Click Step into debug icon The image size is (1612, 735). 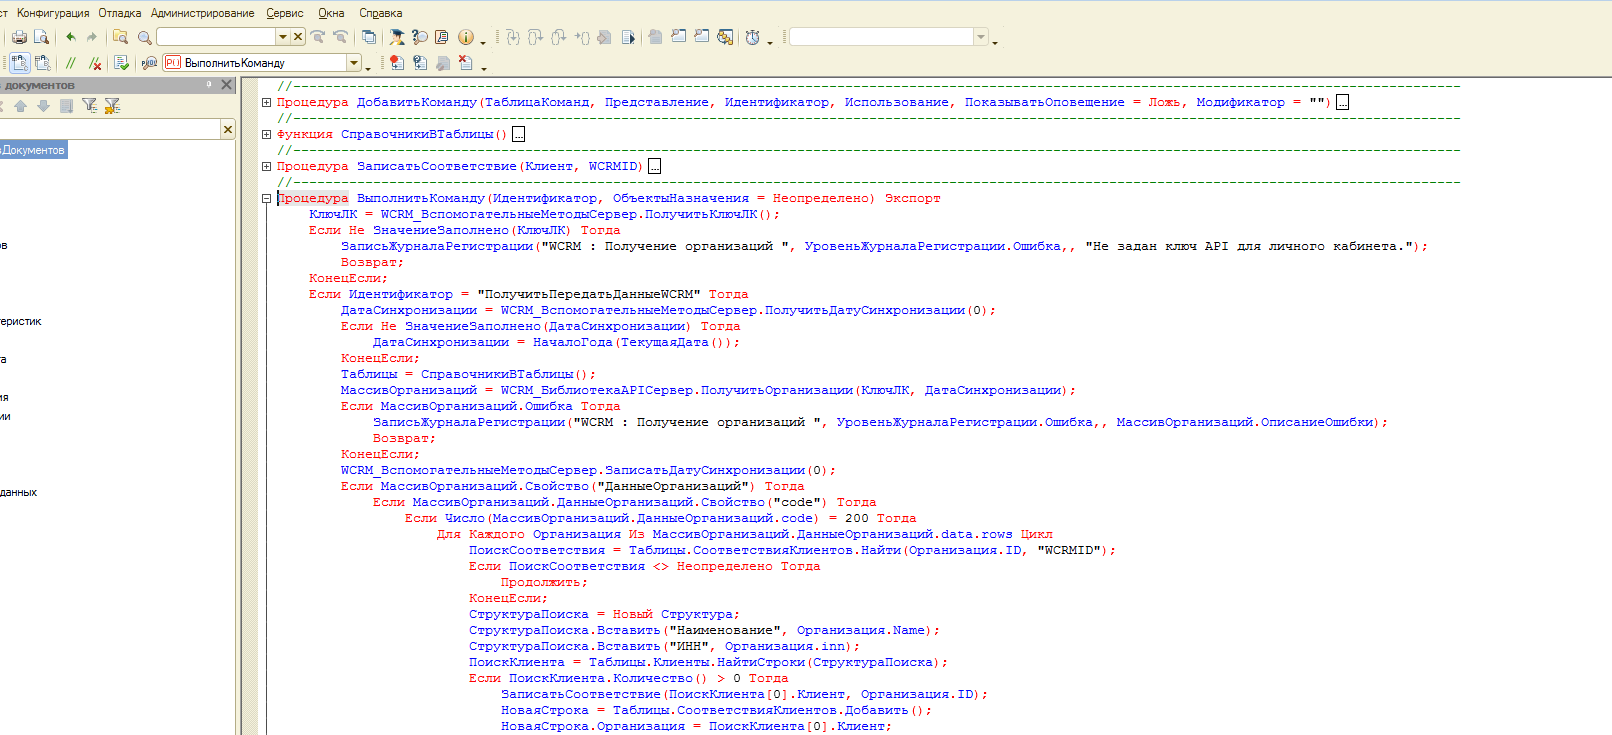click(513, 37)
